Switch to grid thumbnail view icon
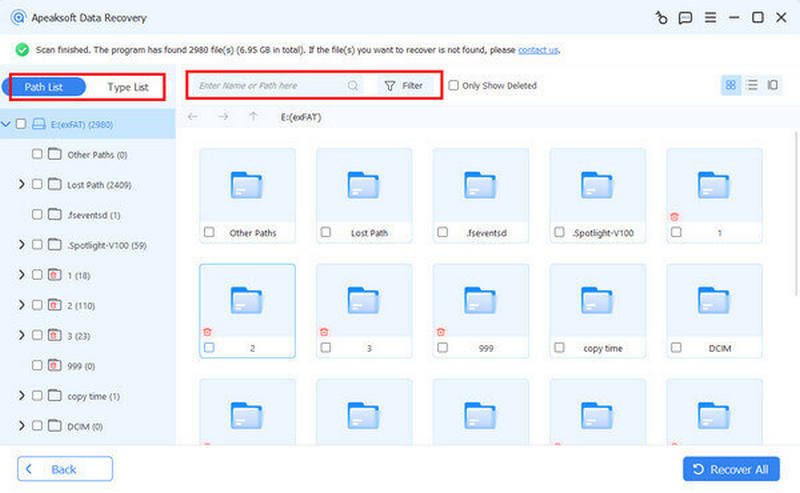Image resolution: width=800 pixels, height=493 pixels. 731,86
